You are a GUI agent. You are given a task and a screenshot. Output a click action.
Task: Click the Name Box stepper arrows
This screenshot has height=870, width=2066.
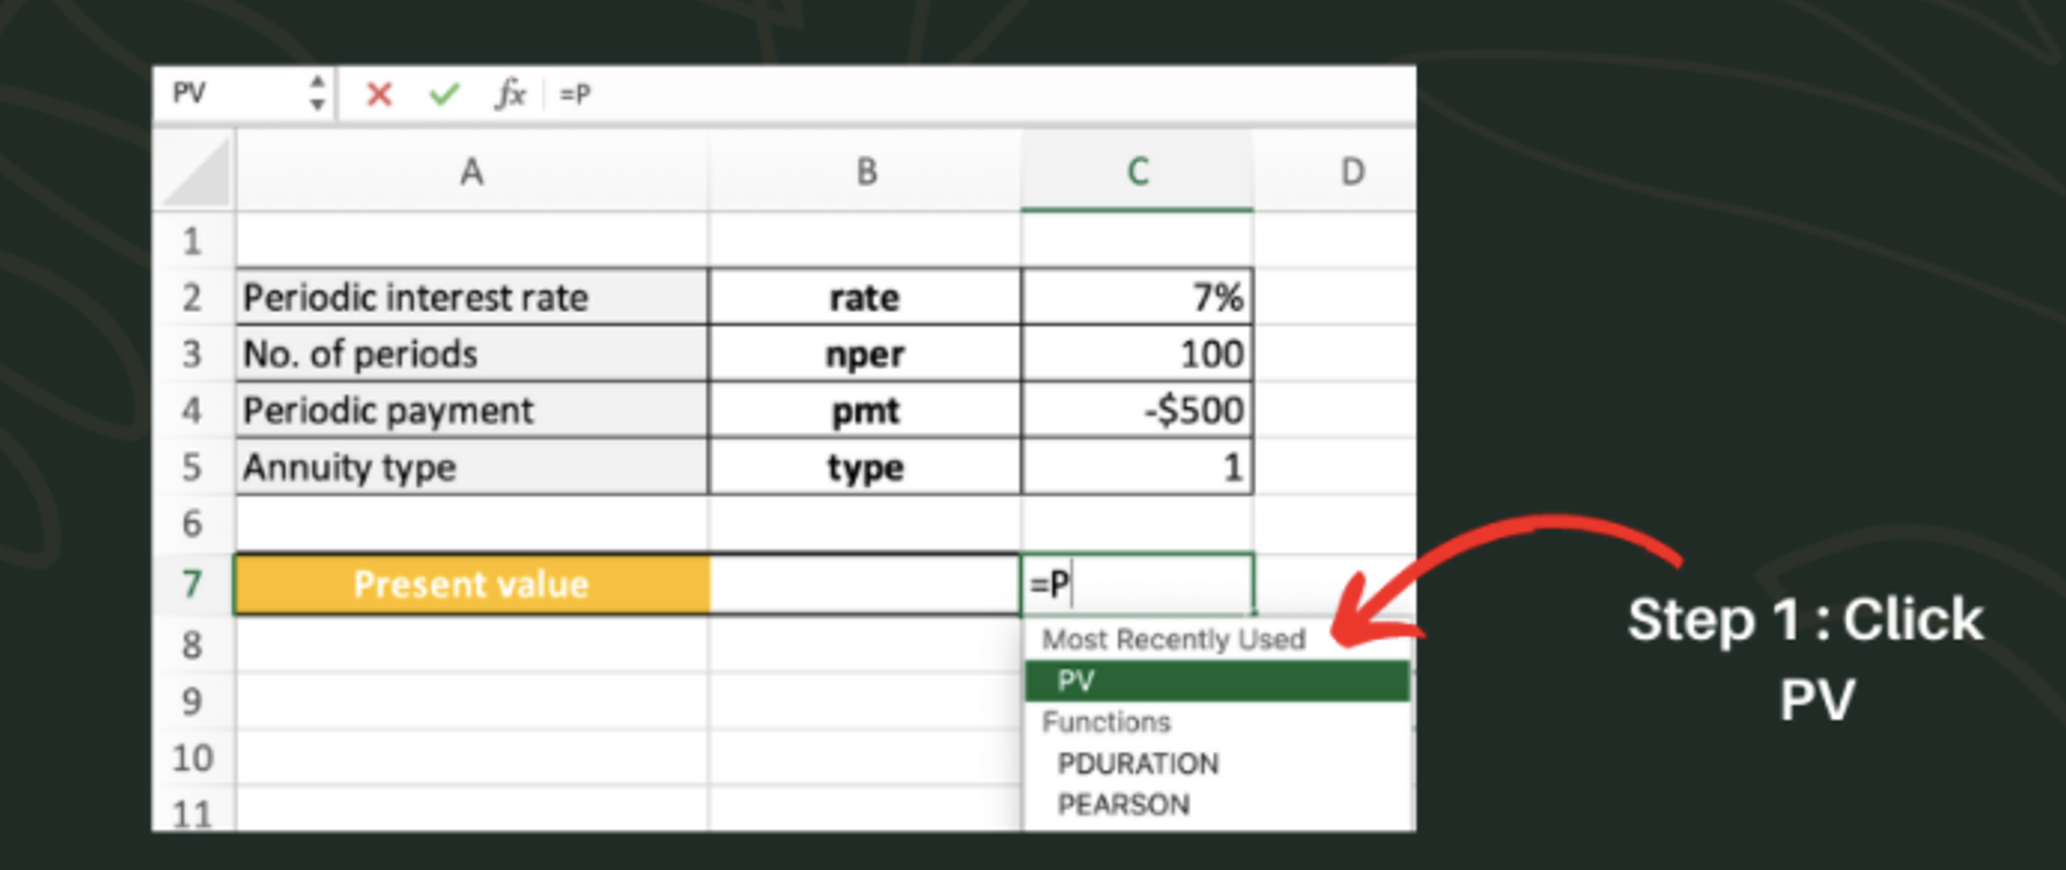tap(317, 93)
